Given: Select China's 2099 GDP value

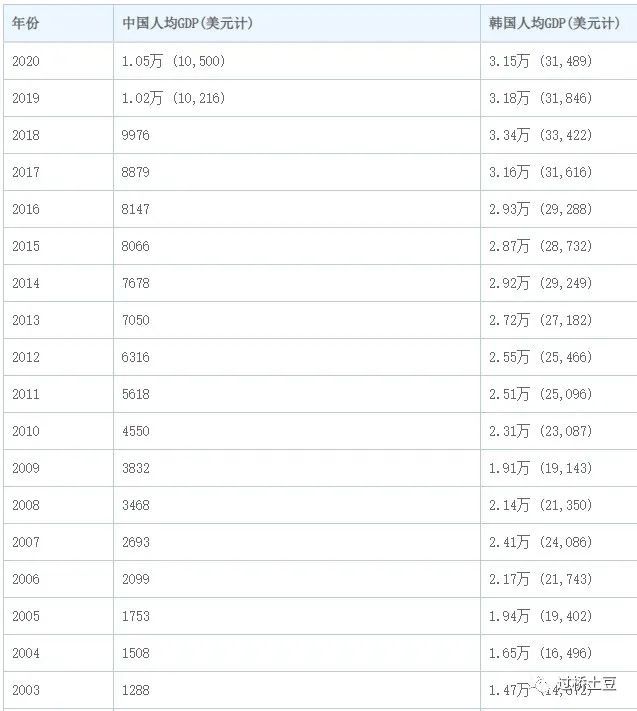Looking at the screenshot, I should click(135, 579).
